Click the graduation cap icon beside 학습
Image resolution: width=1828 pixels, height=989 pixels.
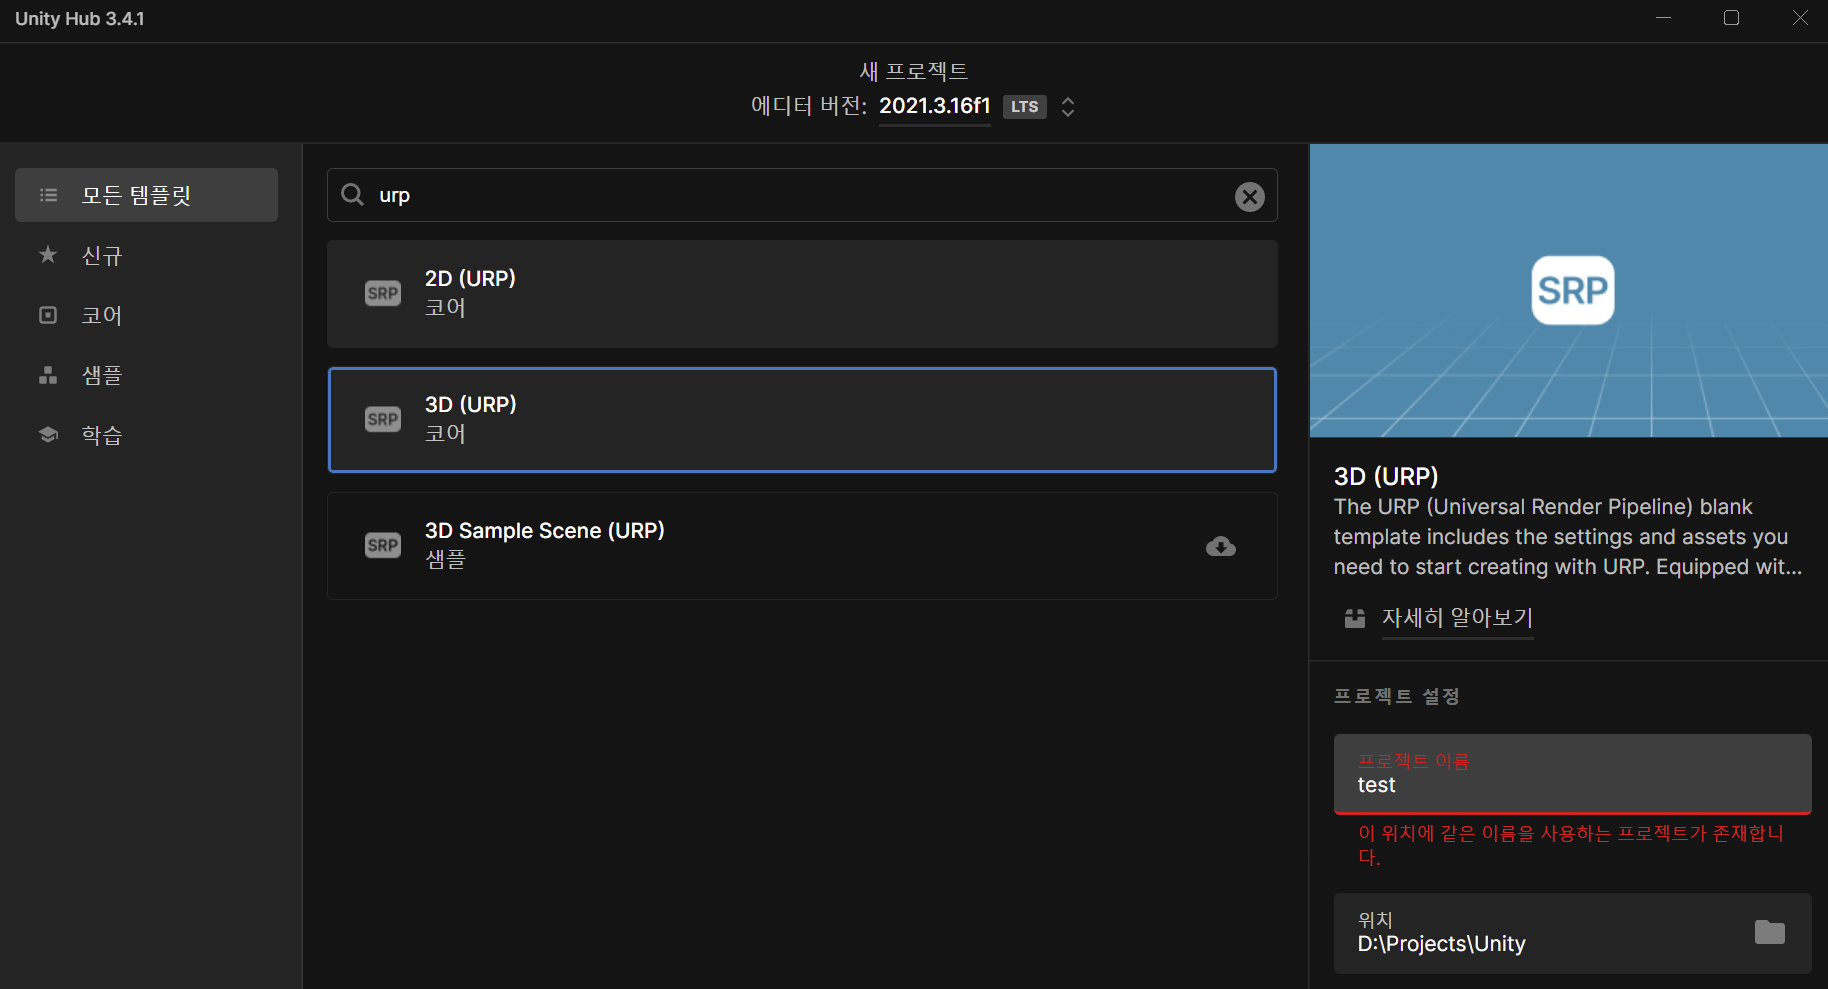coord(48,435)
